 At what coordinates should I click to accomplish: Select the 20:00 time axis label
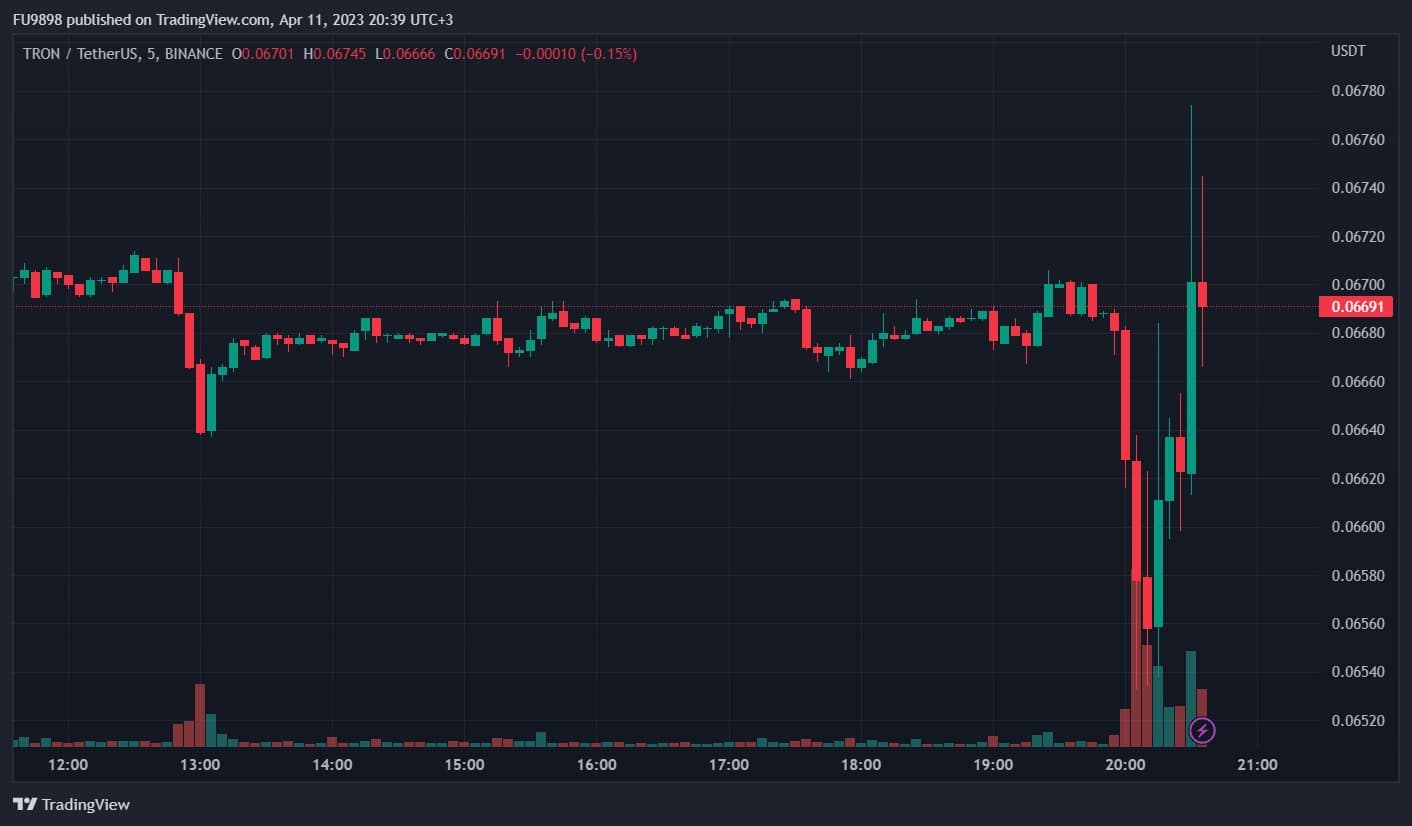1125,765
